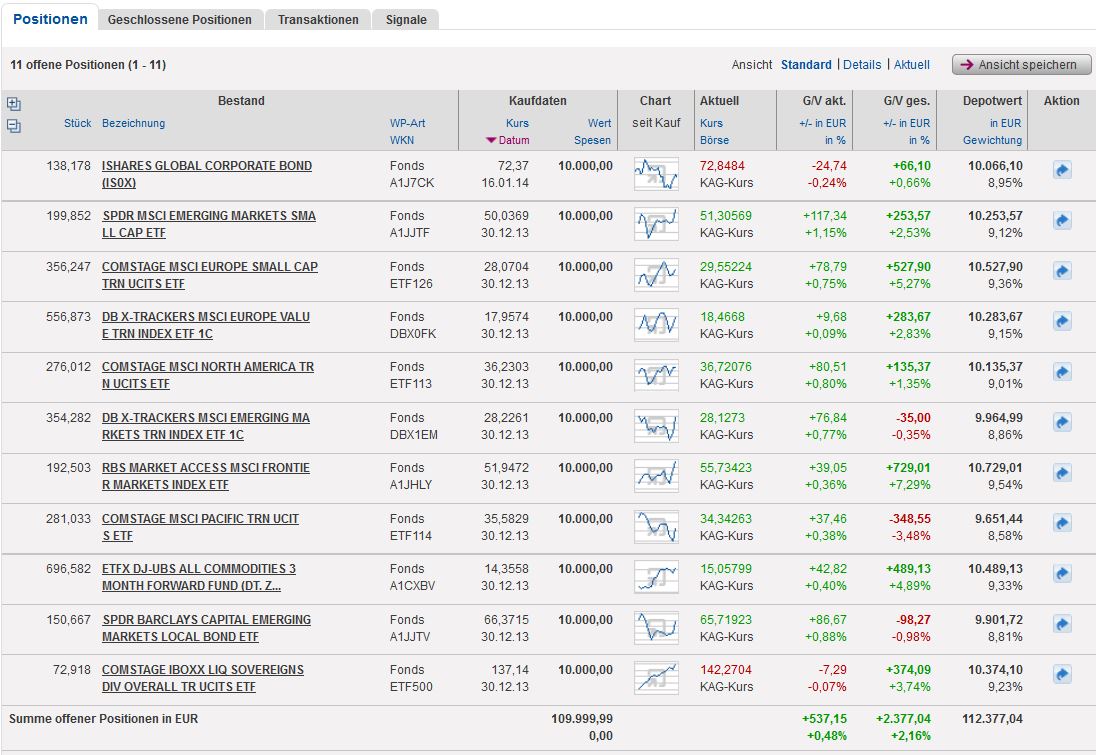
Task: View chart thumbnail for SPDR Barclays Emerging Bond
Action: [656, 627]
